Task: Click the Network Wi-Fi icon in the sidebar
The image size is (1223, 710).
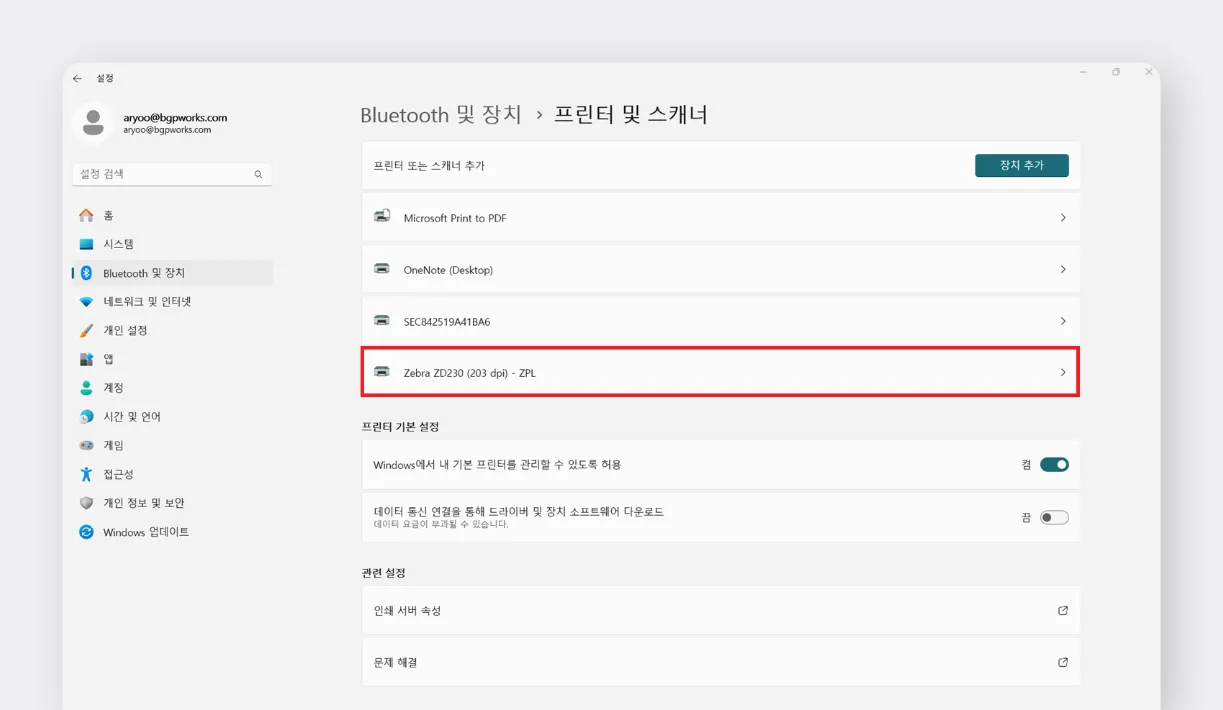Action: coord(86,301)
